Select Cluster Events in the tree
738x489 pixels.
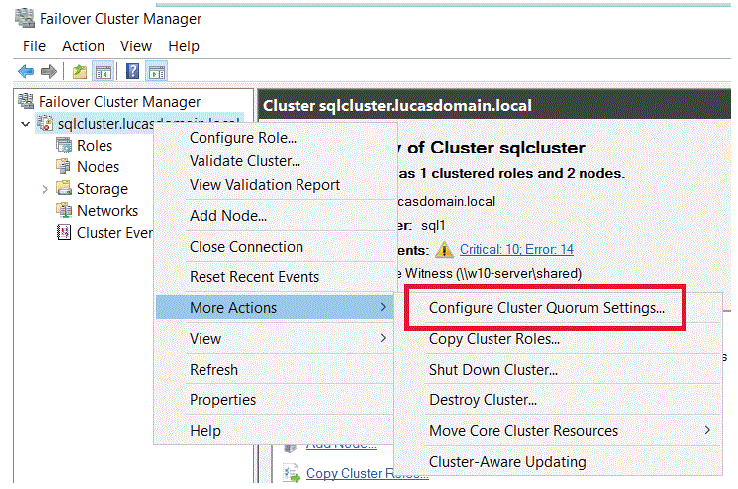[115, 232]
